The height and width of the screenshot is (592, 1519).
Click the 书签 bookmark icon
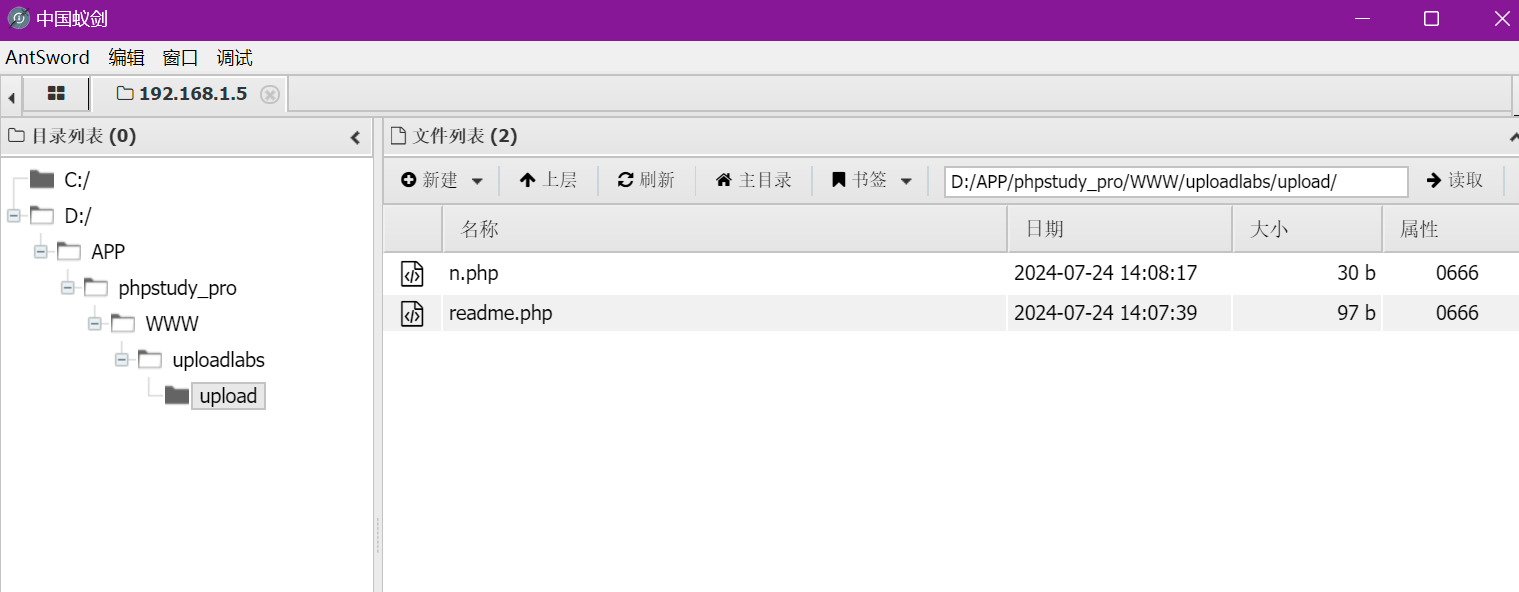[838, 180]
